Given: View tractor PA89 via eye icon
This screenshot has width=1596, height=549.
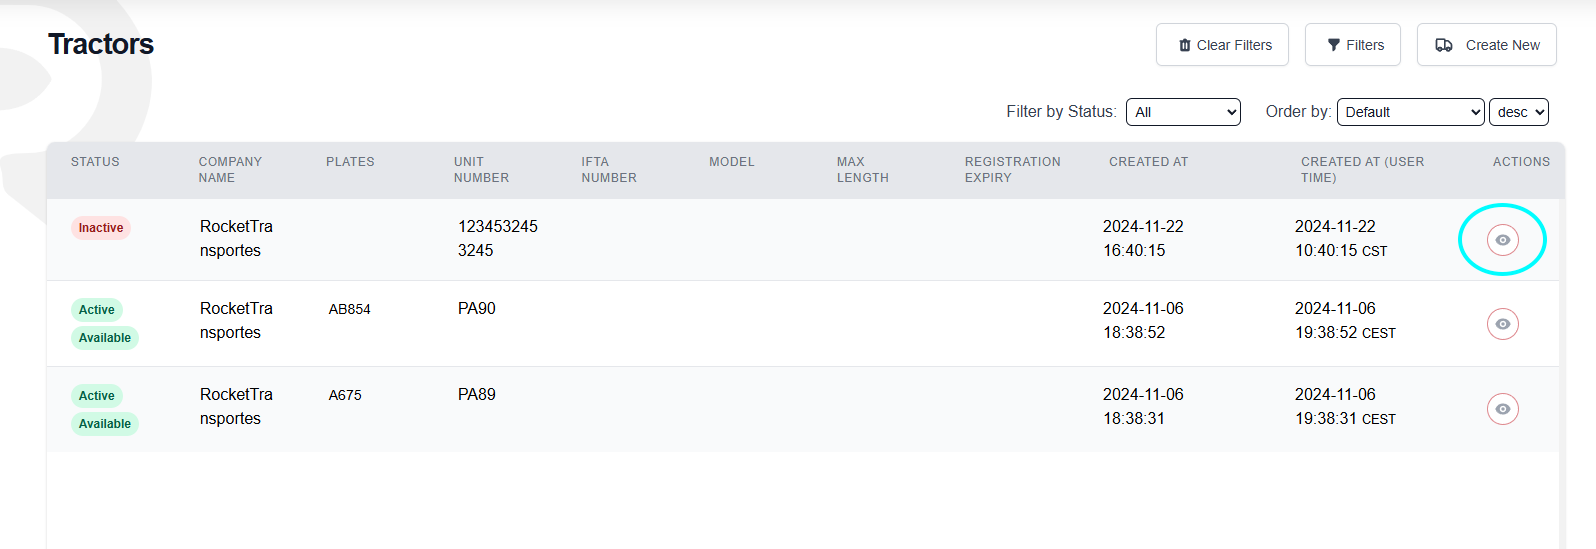Looking at the screenshot, I should [x=1503, y=409].
